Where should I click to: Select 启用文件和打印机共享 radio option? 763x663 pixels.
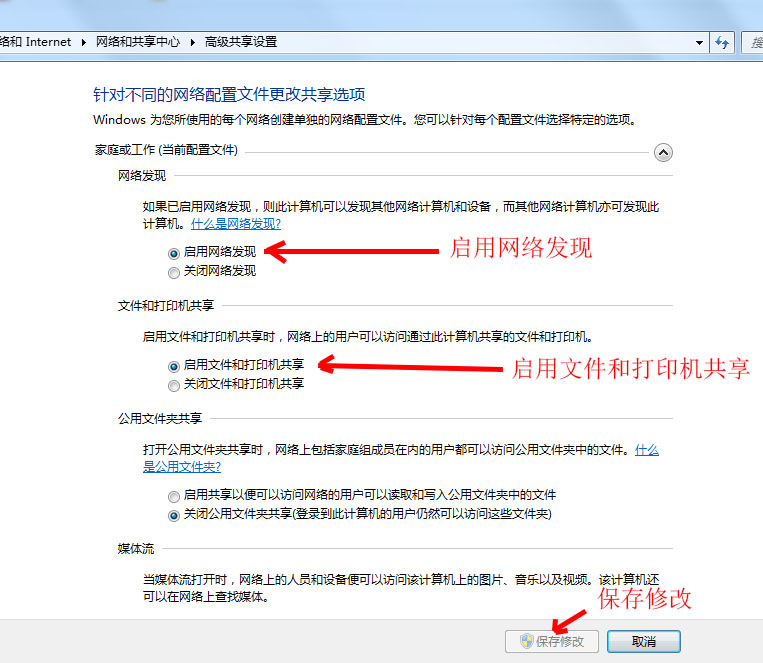(174, 366)
